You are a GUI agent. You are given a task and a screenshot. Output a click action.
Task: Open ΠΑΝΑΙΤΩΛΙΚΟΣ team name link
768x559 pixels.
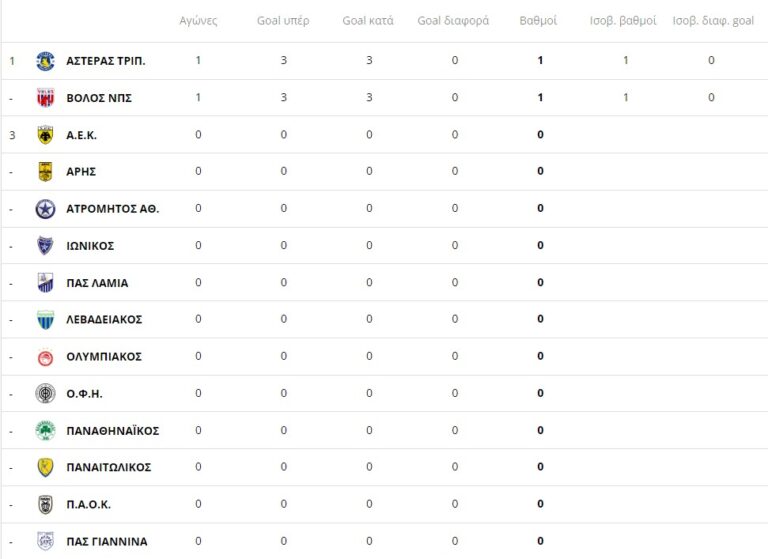[x=108, y=467]
